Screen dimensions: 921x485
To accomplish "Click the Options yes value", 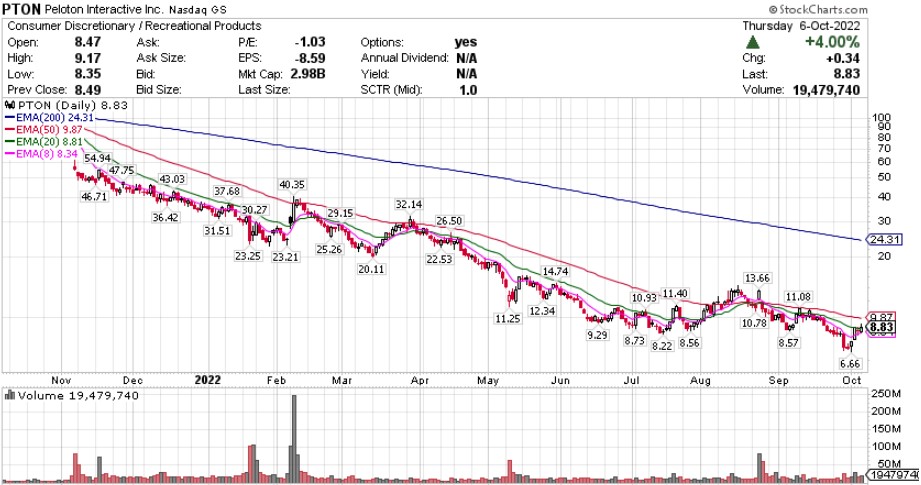I will point(466,42).
